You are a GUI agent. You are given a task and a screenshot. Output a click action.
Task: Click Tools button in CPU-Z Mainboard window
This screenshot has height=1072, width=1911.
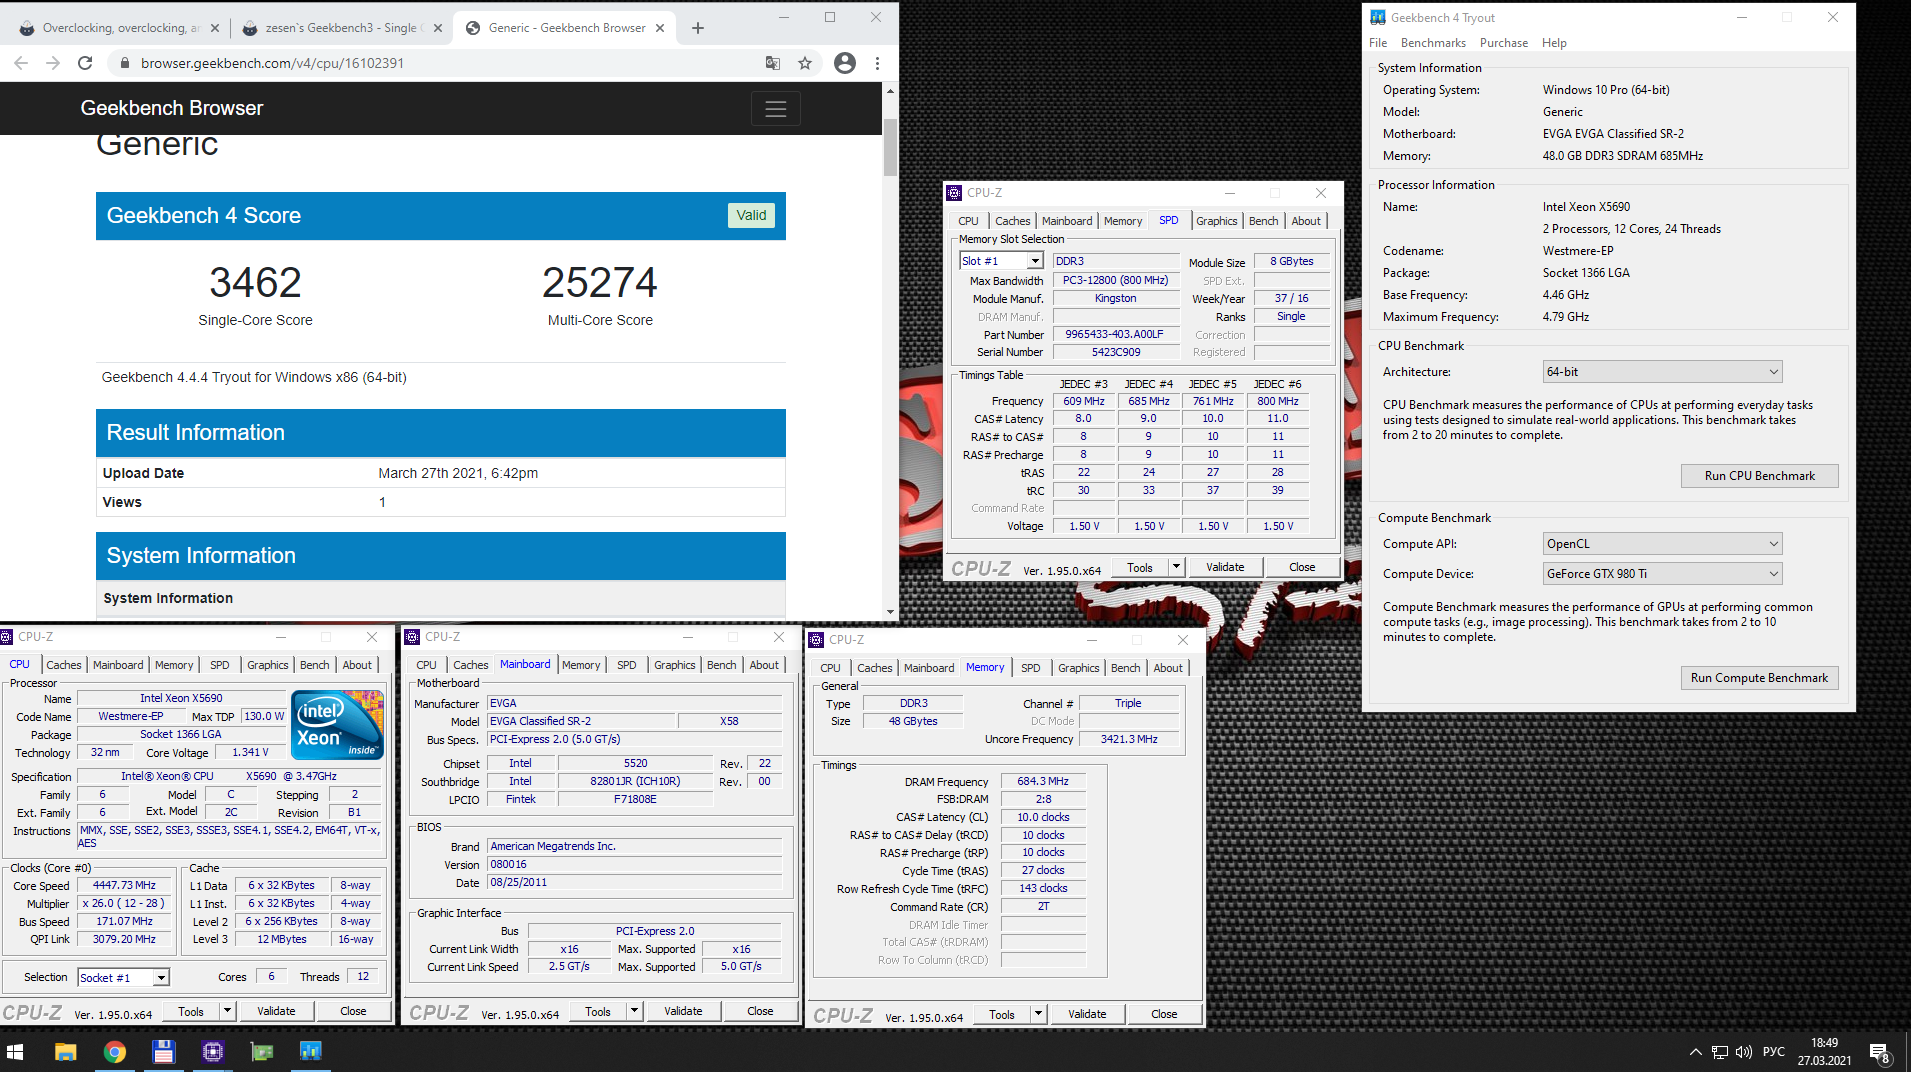pos(598,1011)
